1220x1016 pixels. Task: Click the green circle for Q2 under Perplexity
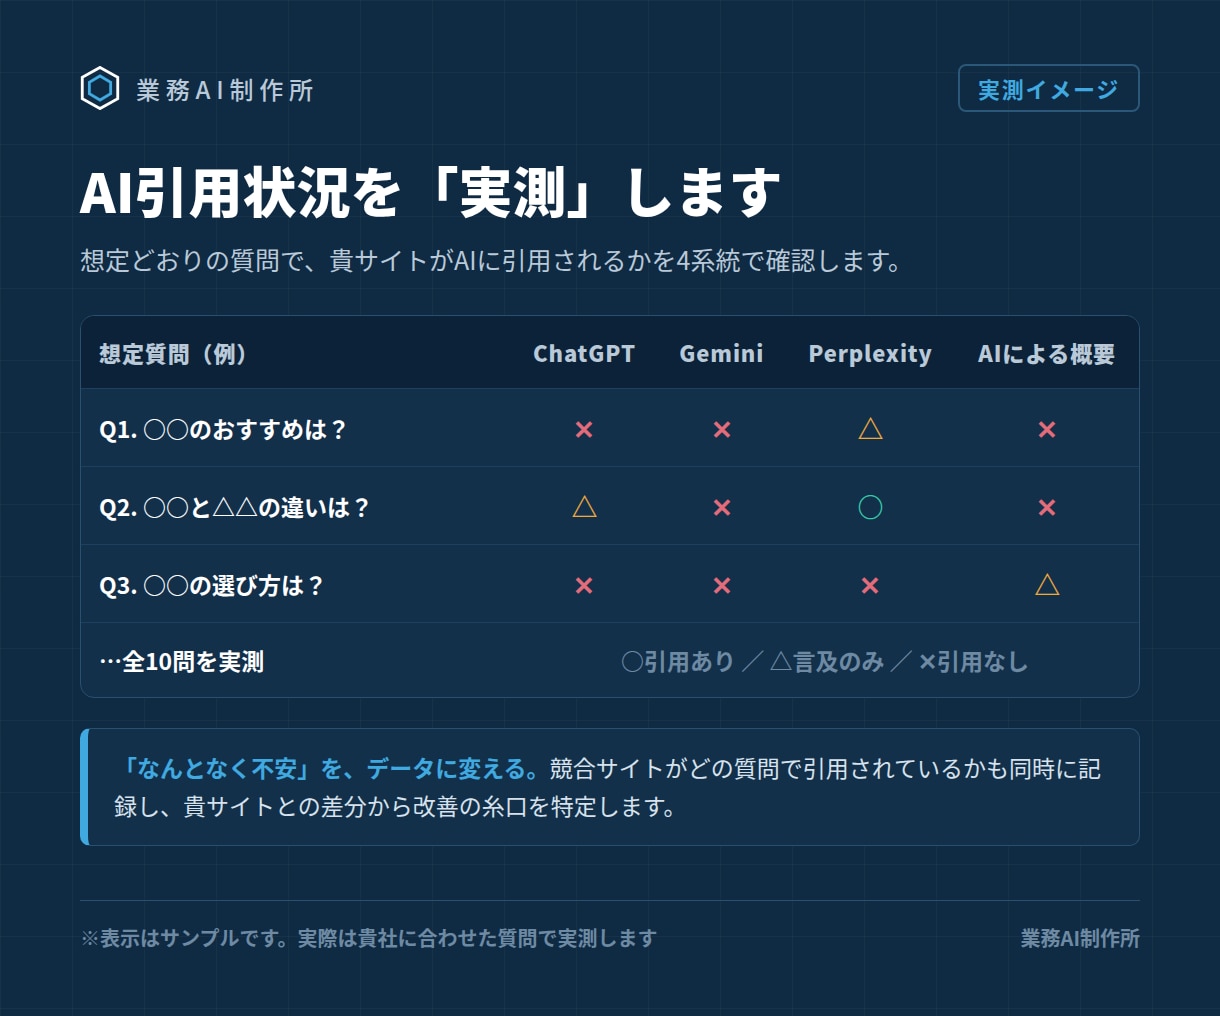click(x=871, y=508)
